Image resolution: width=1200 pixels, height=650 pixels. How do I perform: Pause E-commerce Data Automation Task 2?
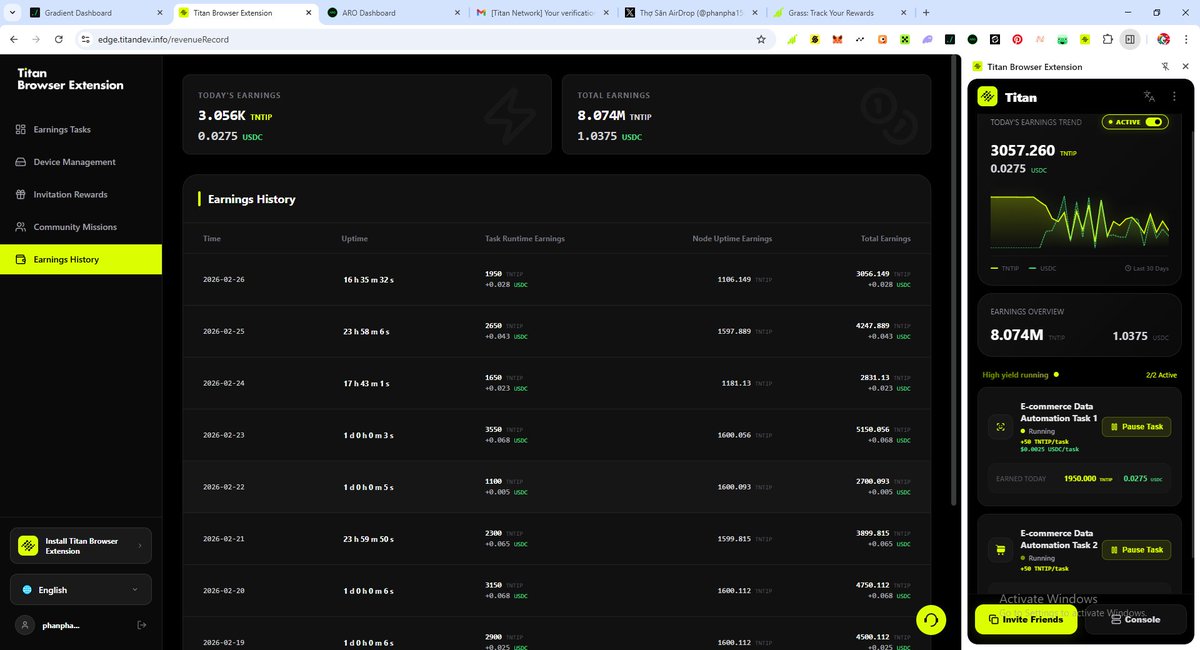click(x=1136, y=550)
